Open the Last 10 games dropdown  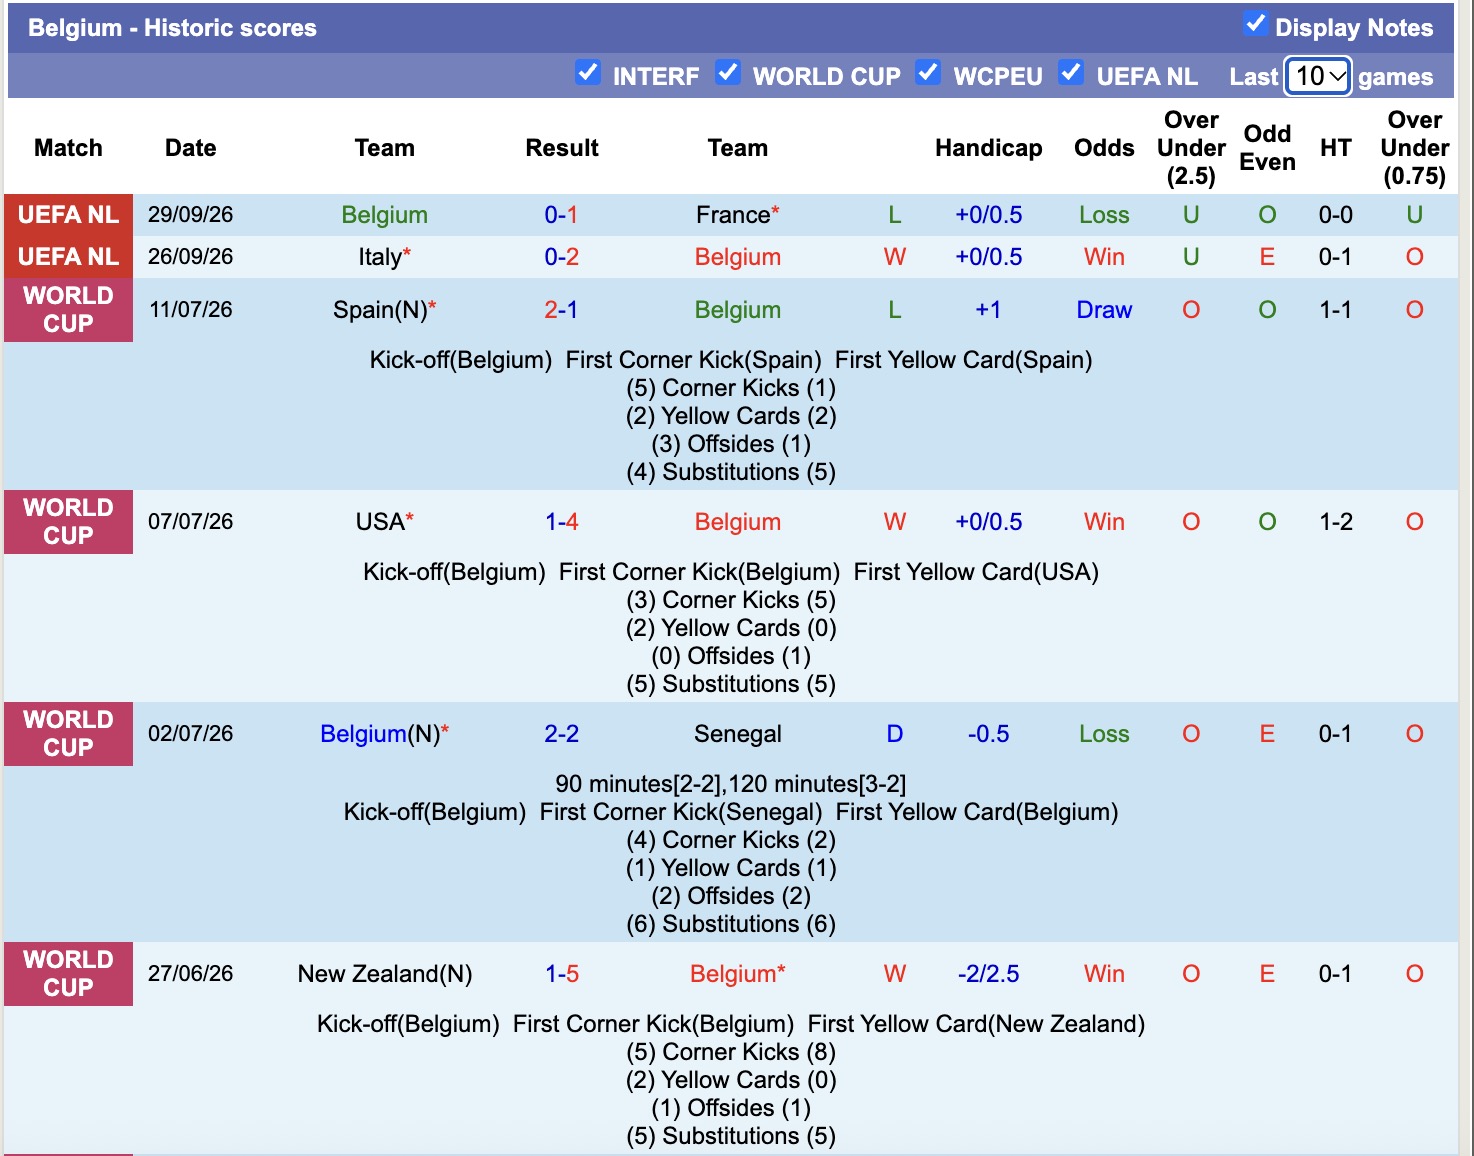click(1318, 76)
